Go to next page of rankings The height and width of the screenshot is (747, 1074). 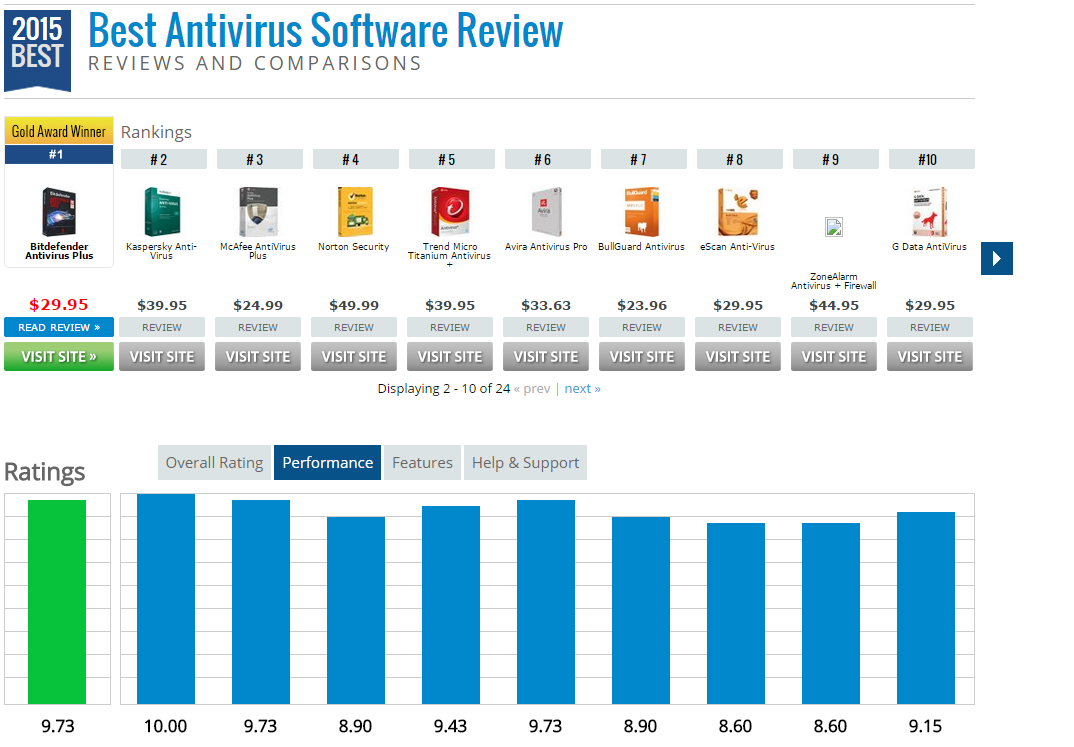point(582,389)
